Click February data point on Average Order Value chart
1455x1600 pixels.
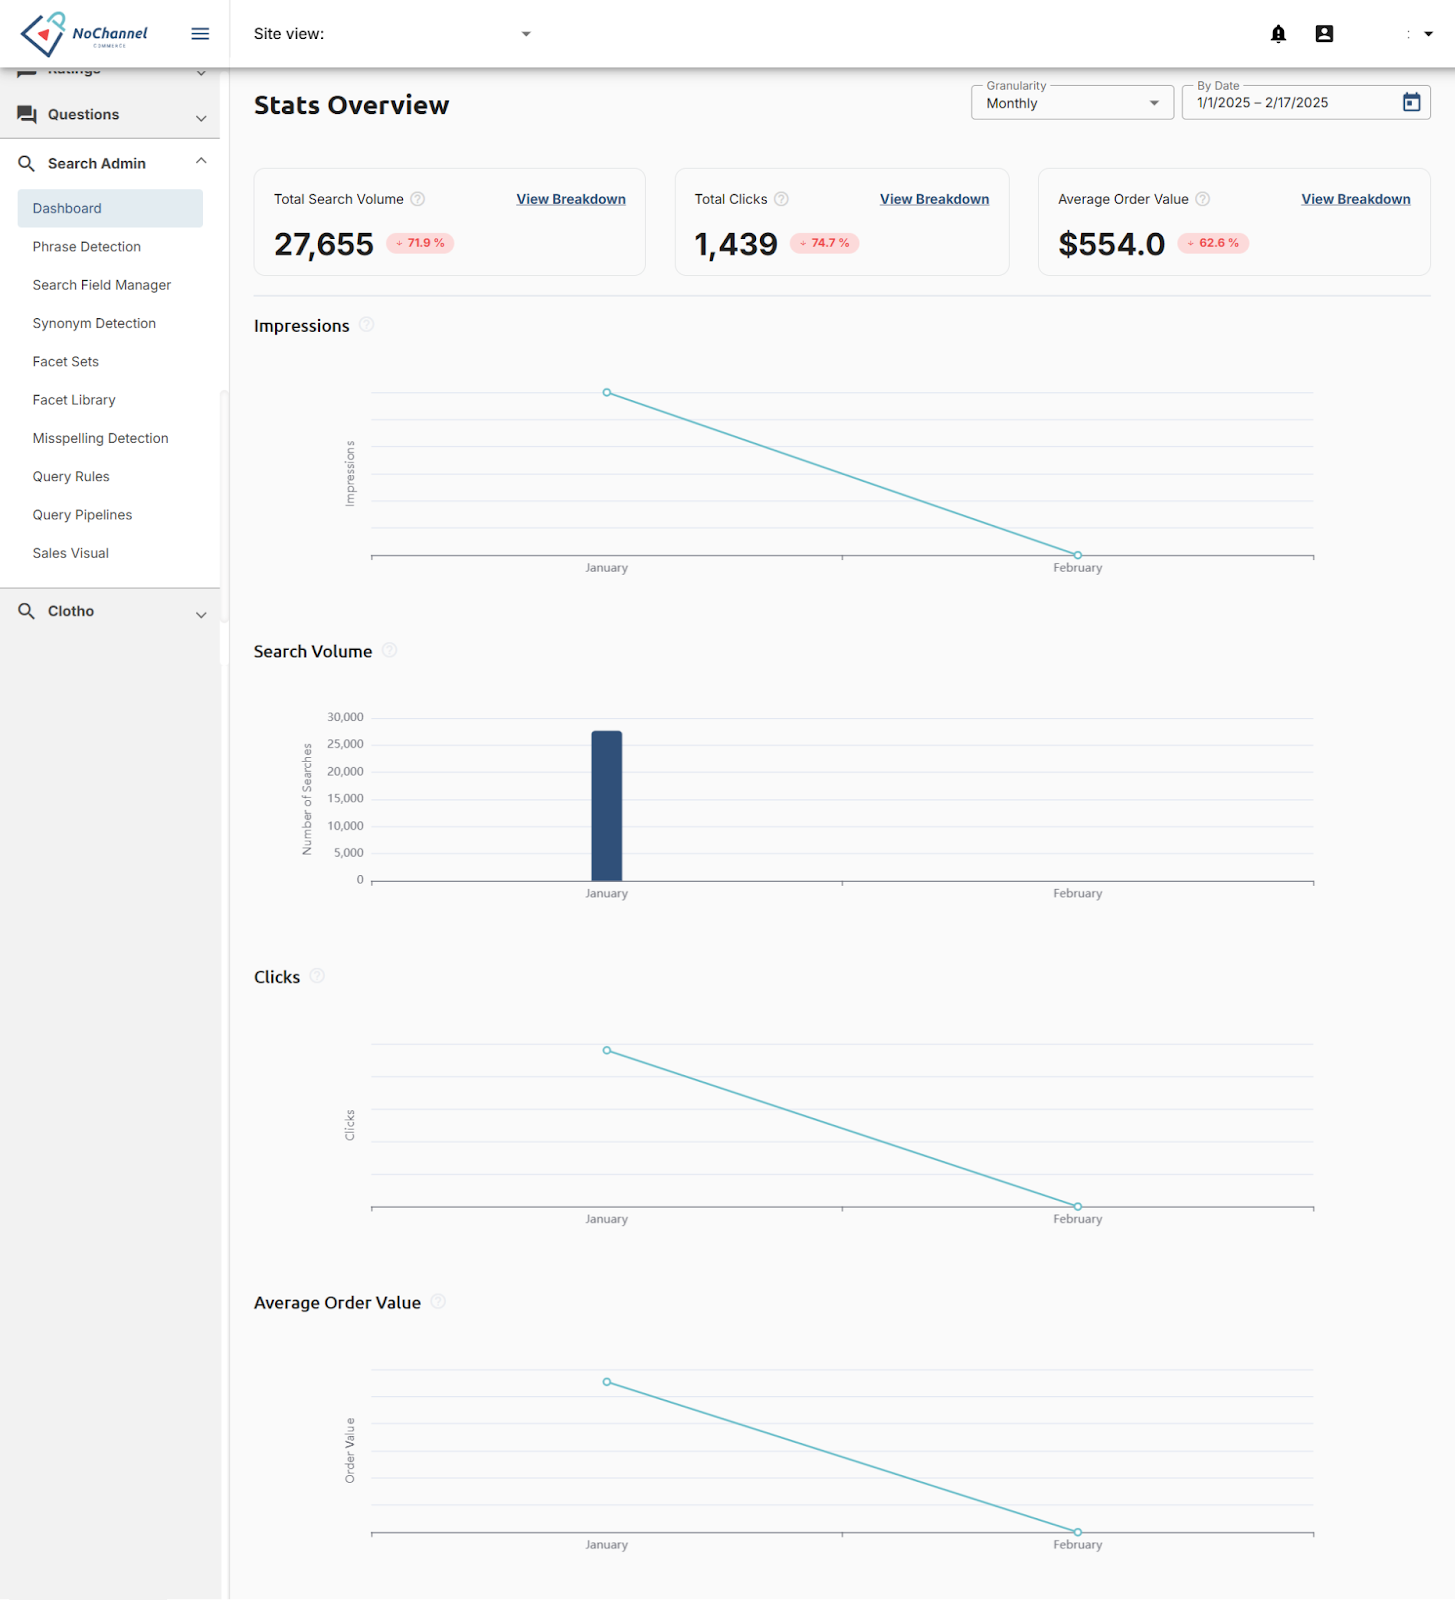pyautogui.click(x=1078, y=1532)
